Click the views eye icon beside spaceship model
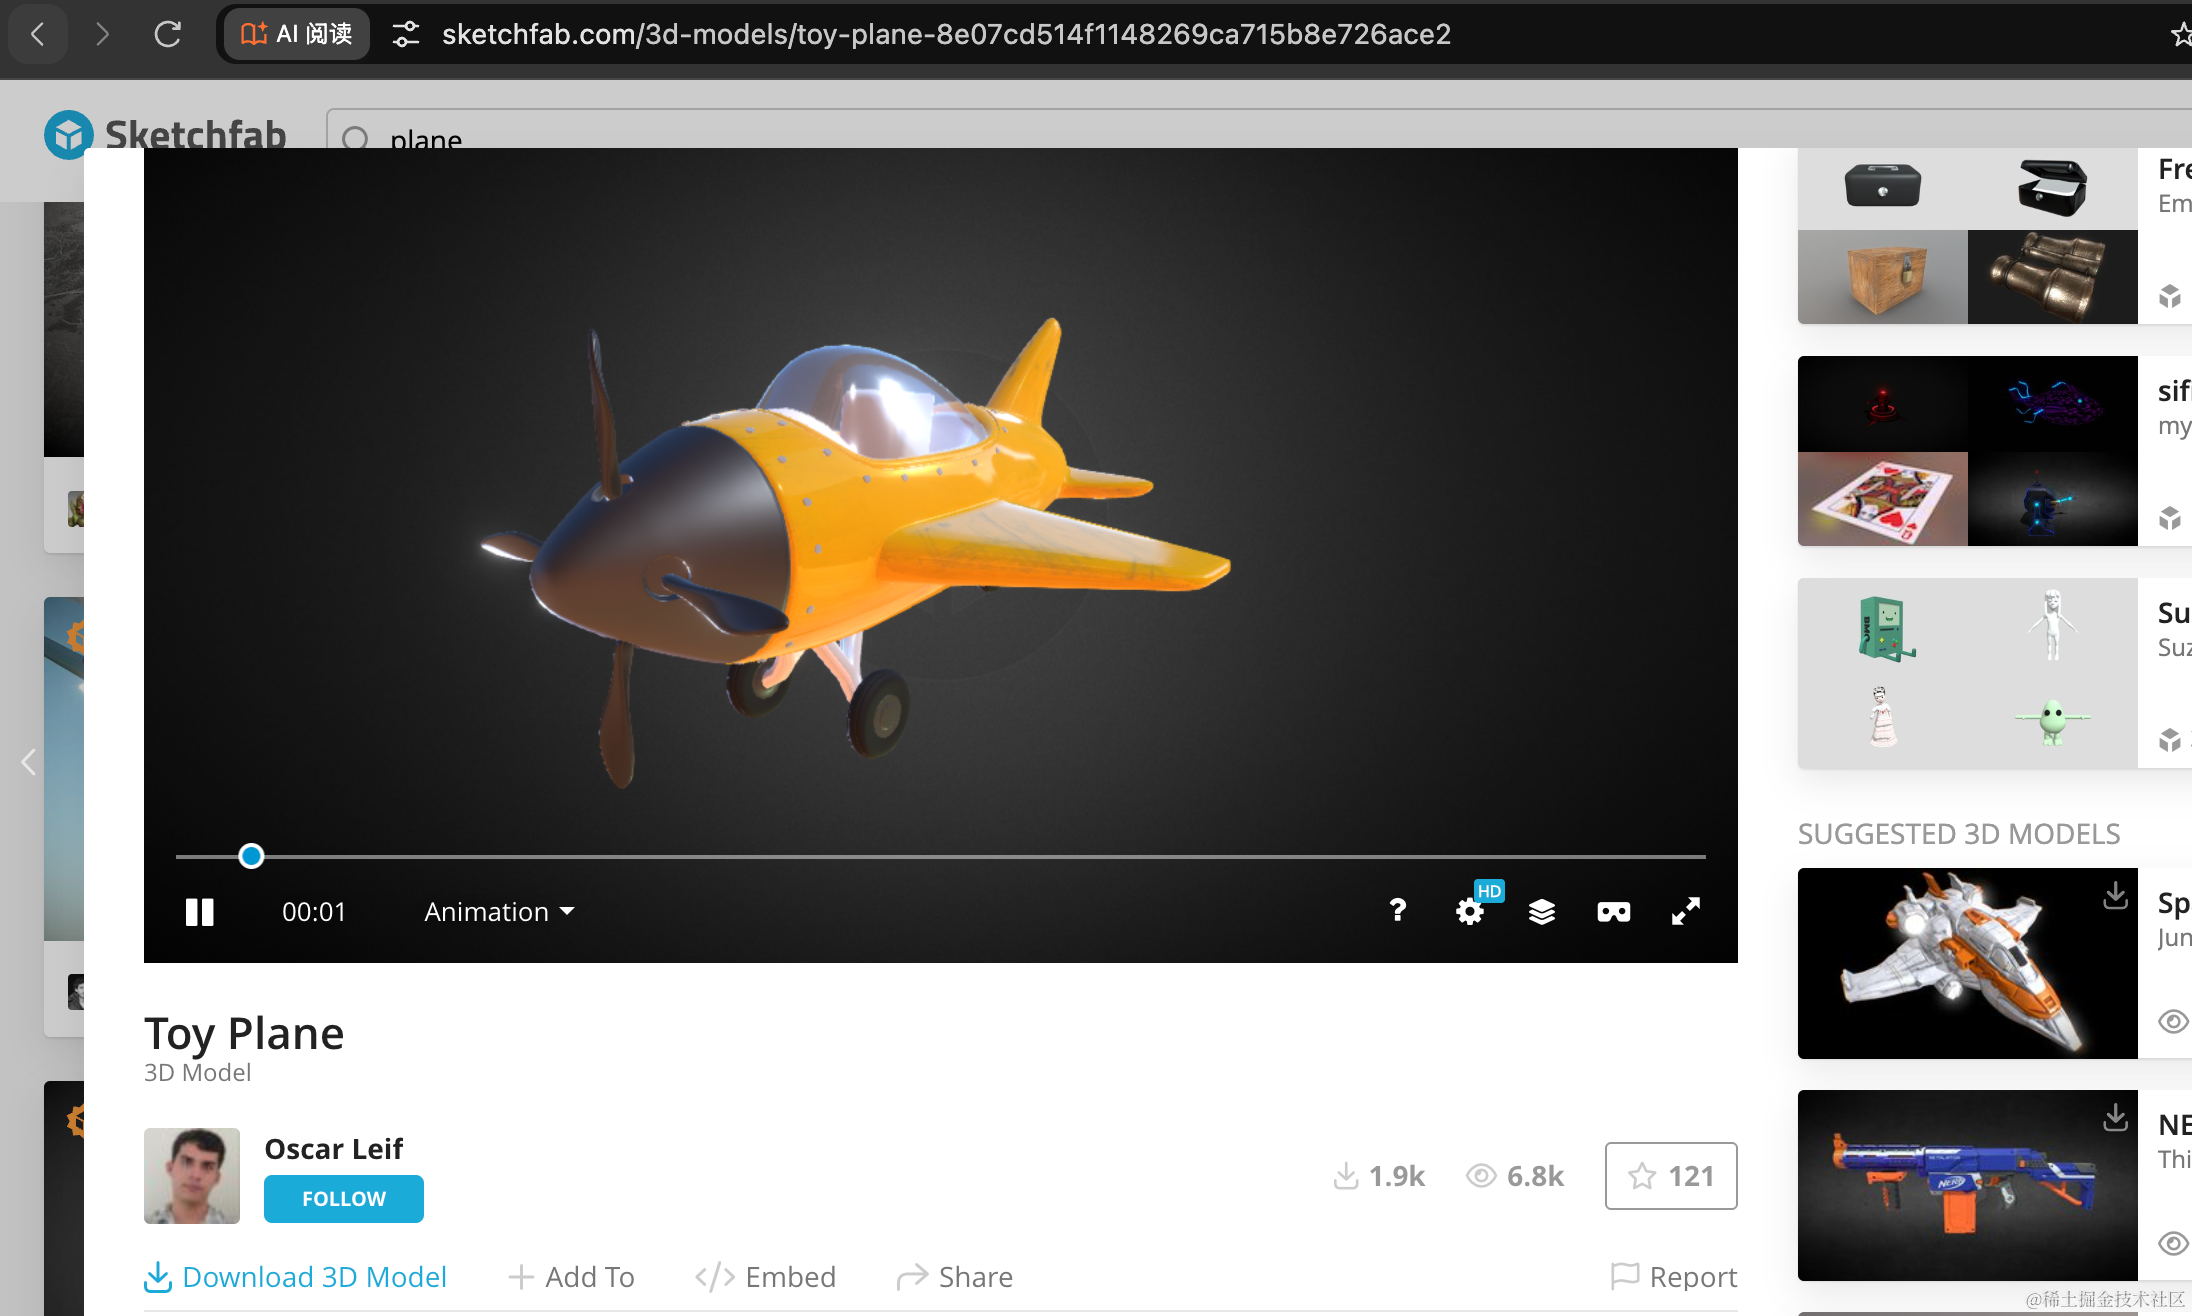The width and height of the screenshot is (2192, 1316). click(x=2173, y=1021)
